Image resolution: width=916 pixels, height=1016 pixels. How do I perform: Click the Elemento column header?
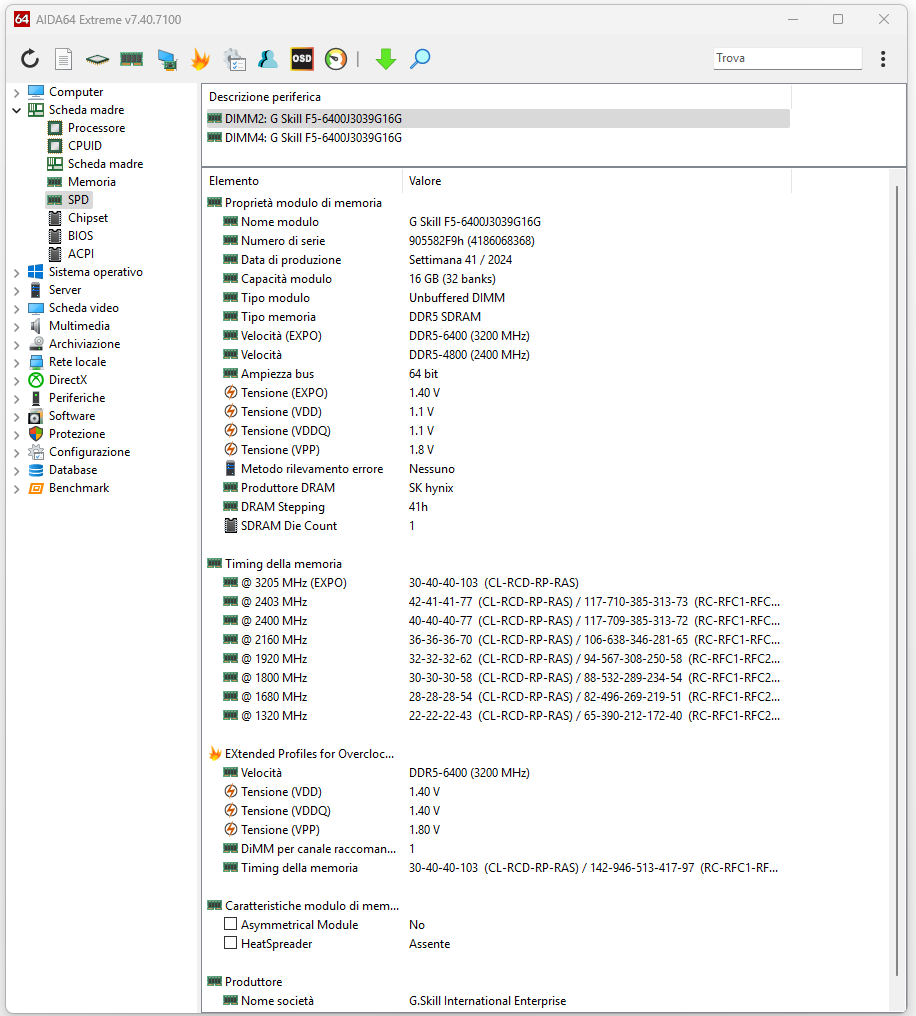303,181
